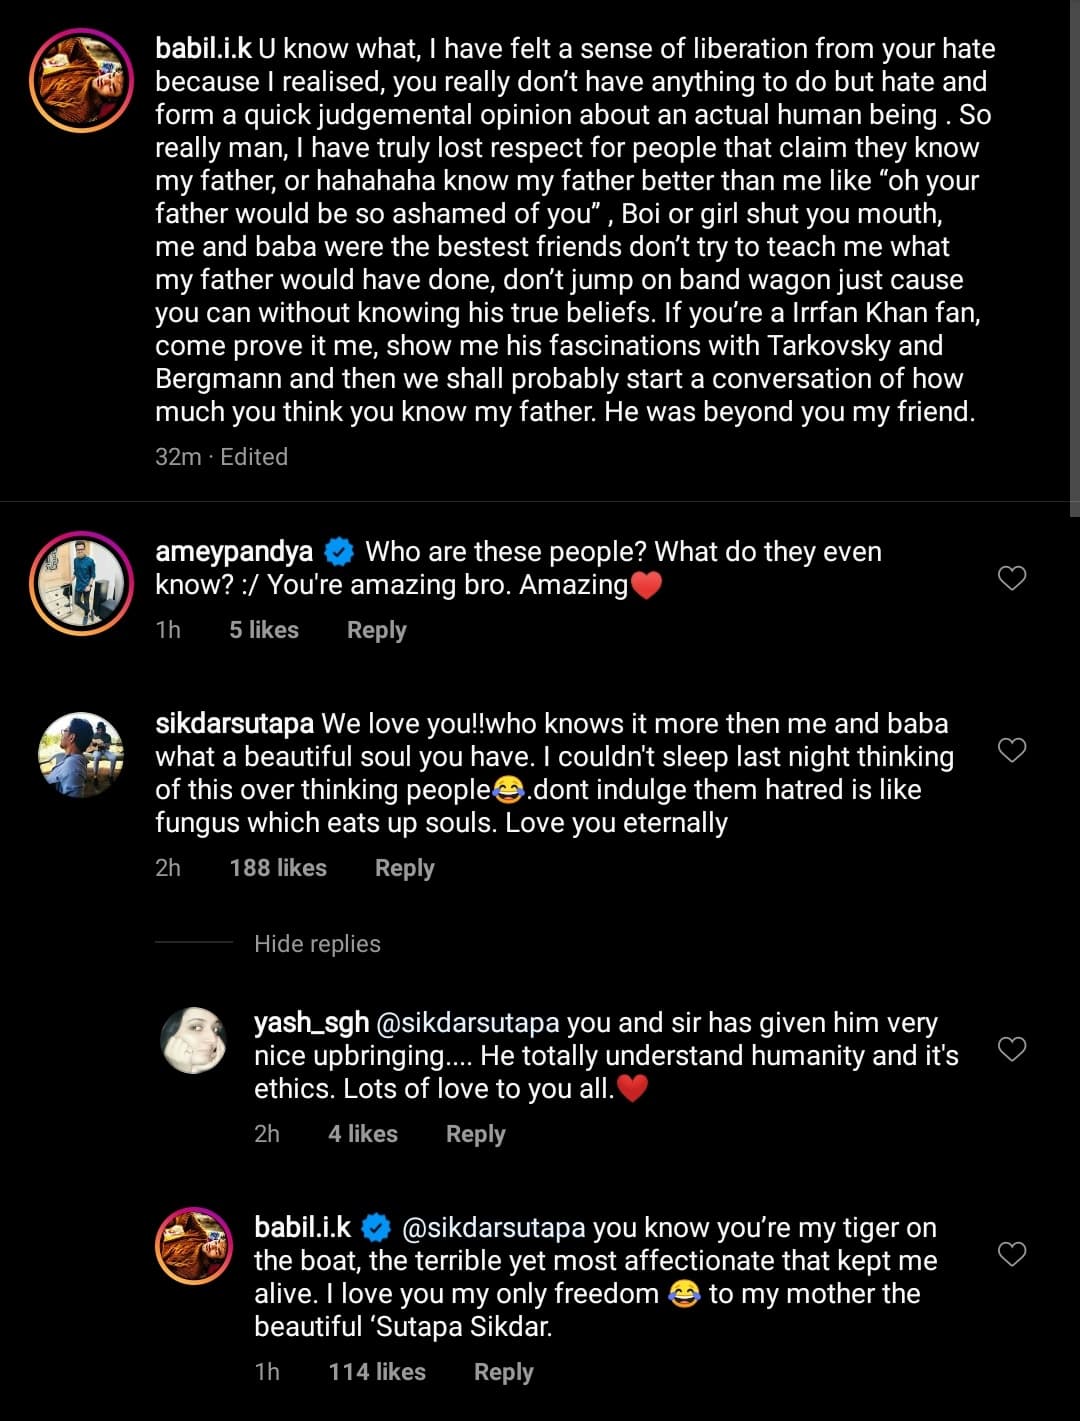Like ameypandya's comment using the heart icon
Image resolution: width=1080 pixels, height=1421 pixels.
point(1012,576)
